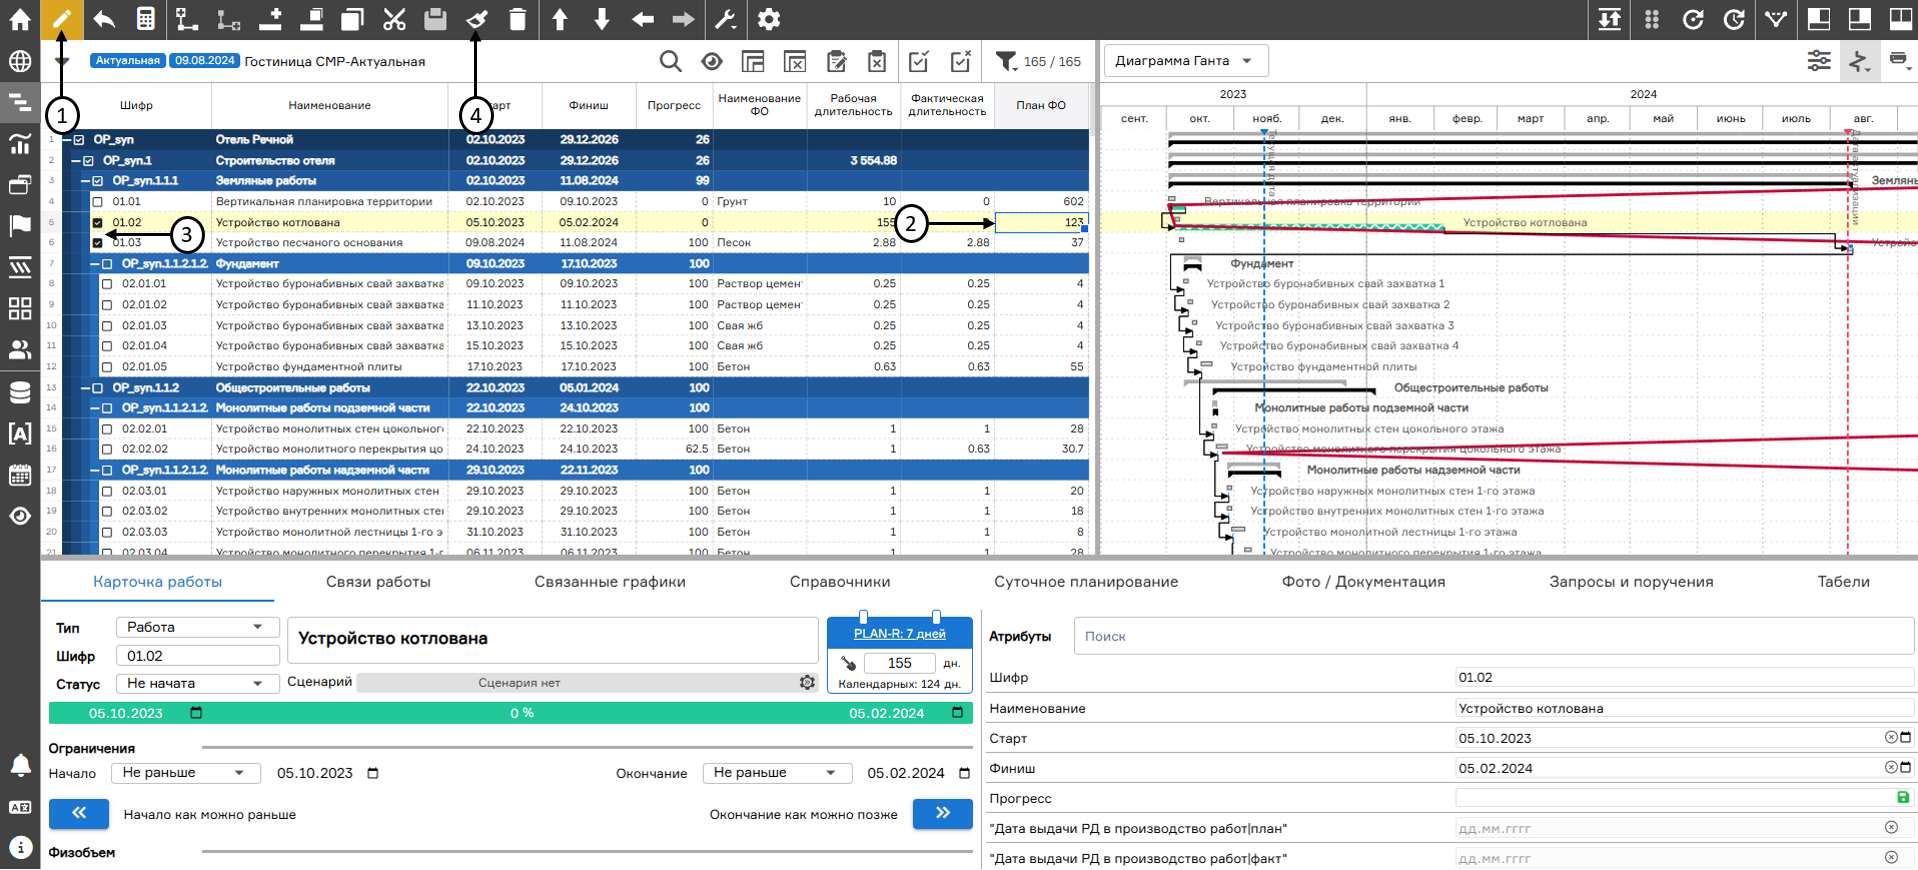Click the blue double-left arrow button
Viewport: 1918px width, 870px height.
pos(79,814)
